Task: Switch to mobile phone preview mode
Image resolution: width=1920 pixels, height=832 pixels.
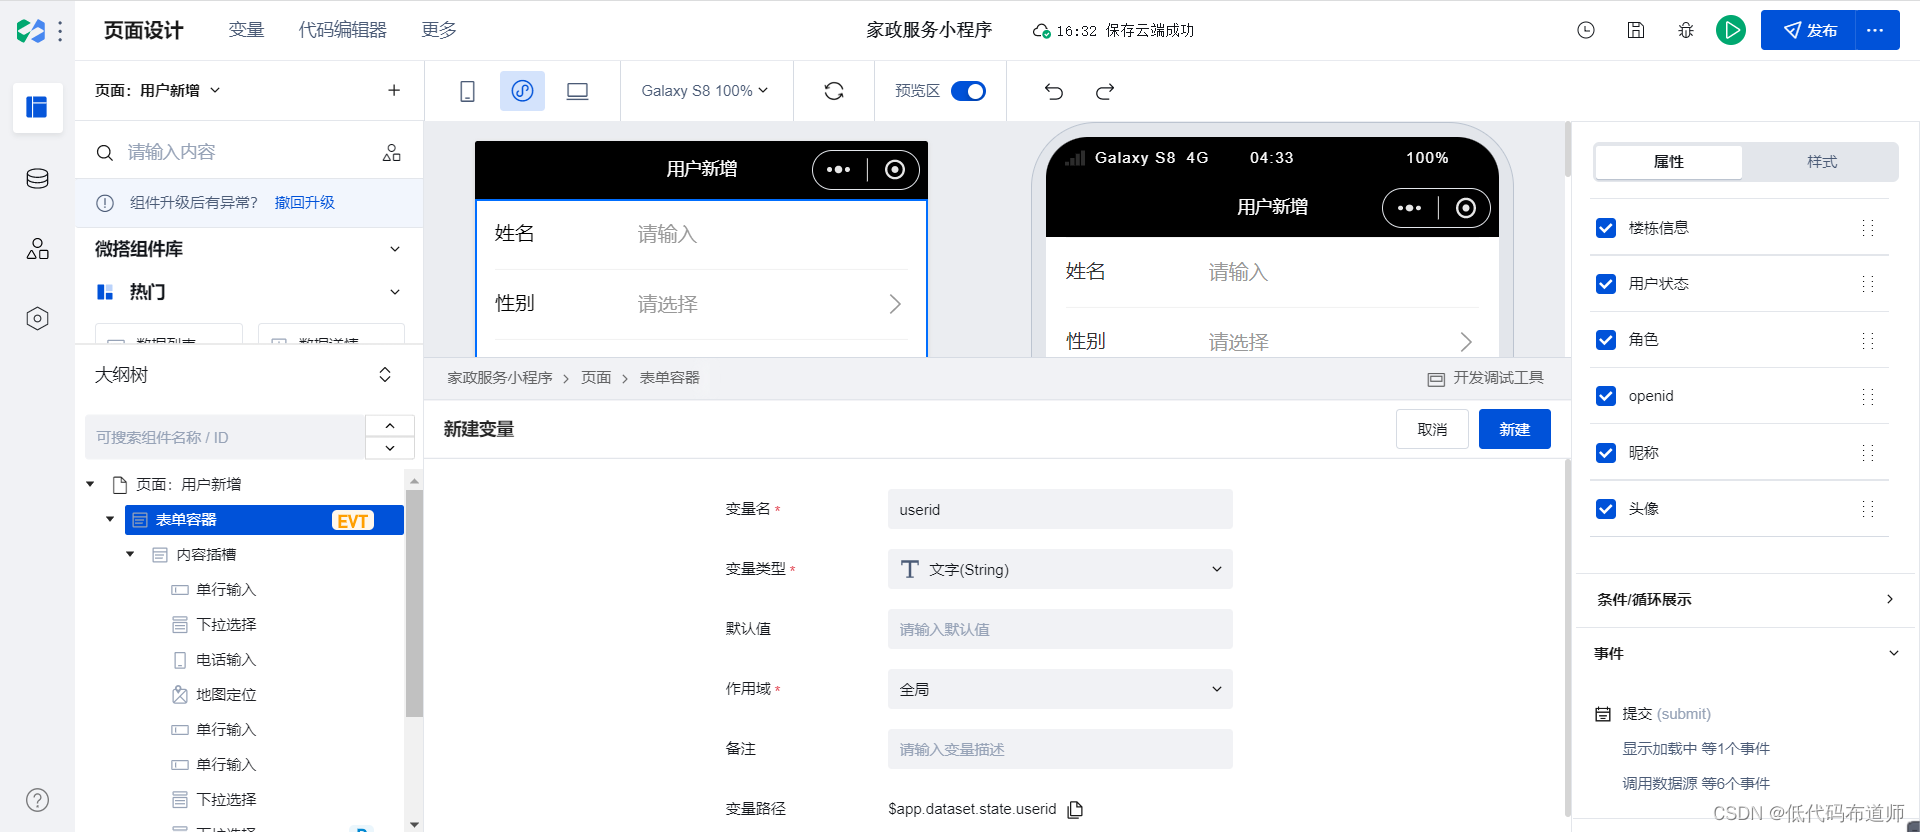Action: 467,91
